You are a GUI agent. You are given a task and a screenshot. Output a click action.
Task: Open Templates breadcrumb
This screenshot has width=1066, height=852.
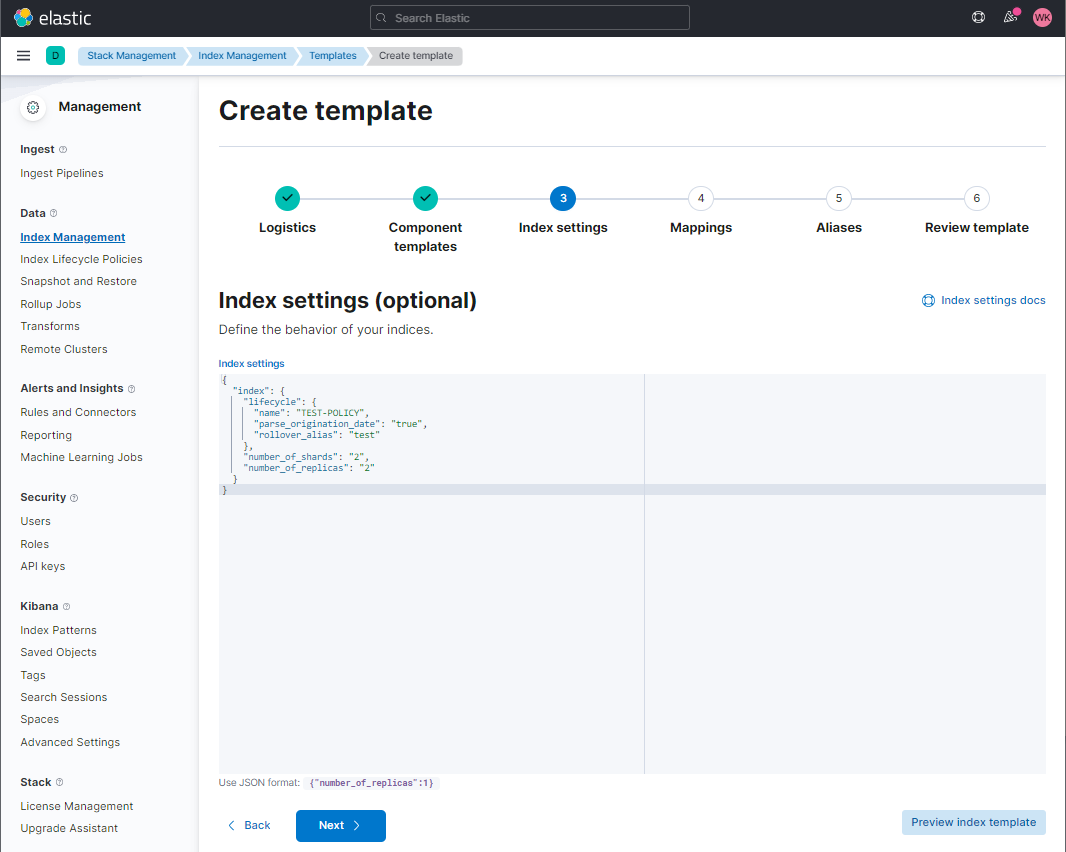[x=332, y=56]
